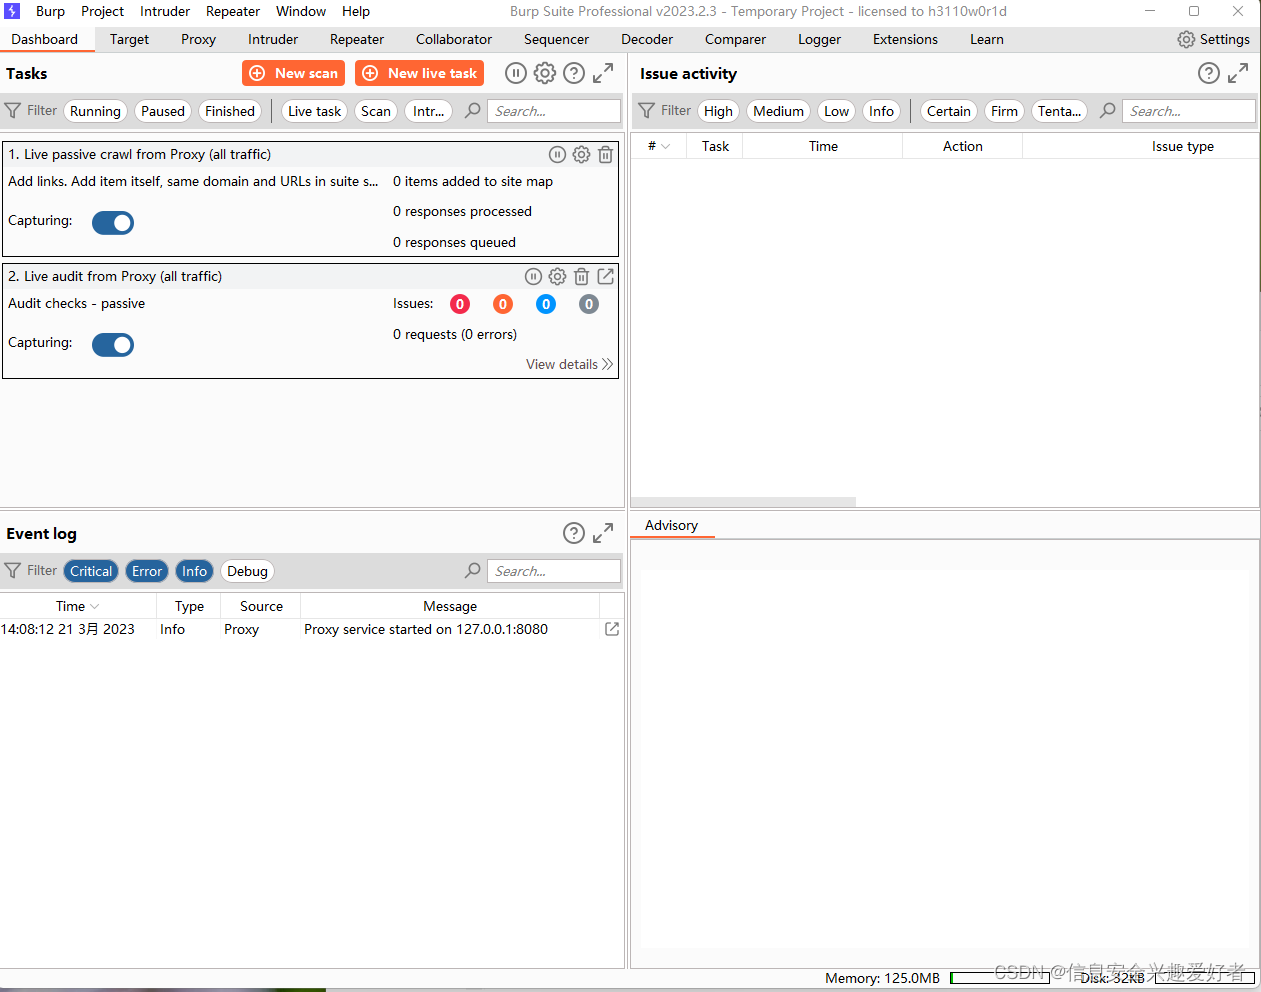
Task: Open Live audit task settings gear
Action: (x=557, y=276)
